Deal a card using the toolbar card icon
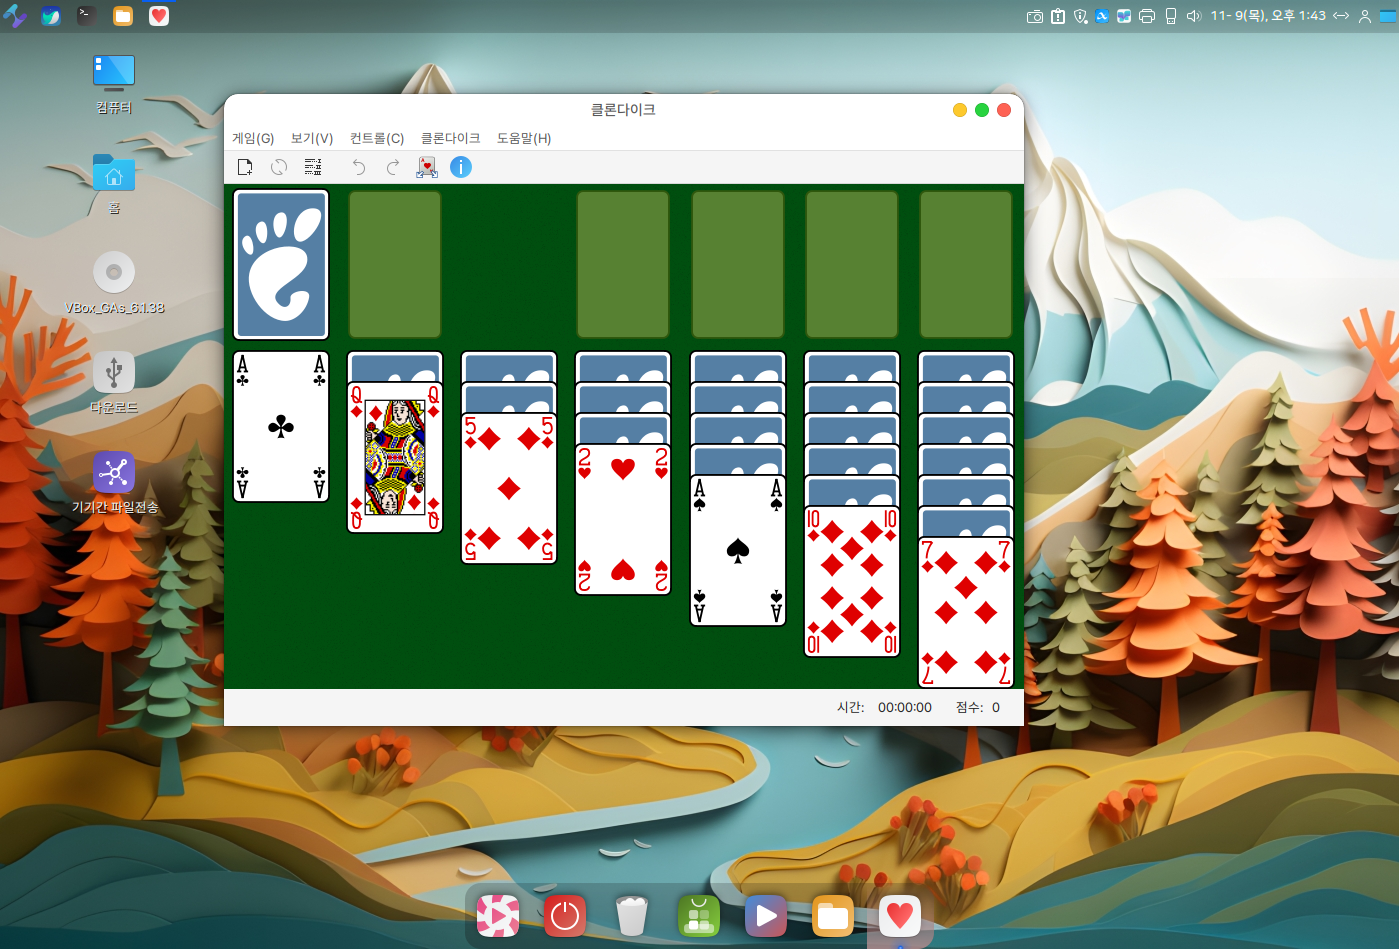This screenshot has width=1399, height=949. tap(427, 167)
